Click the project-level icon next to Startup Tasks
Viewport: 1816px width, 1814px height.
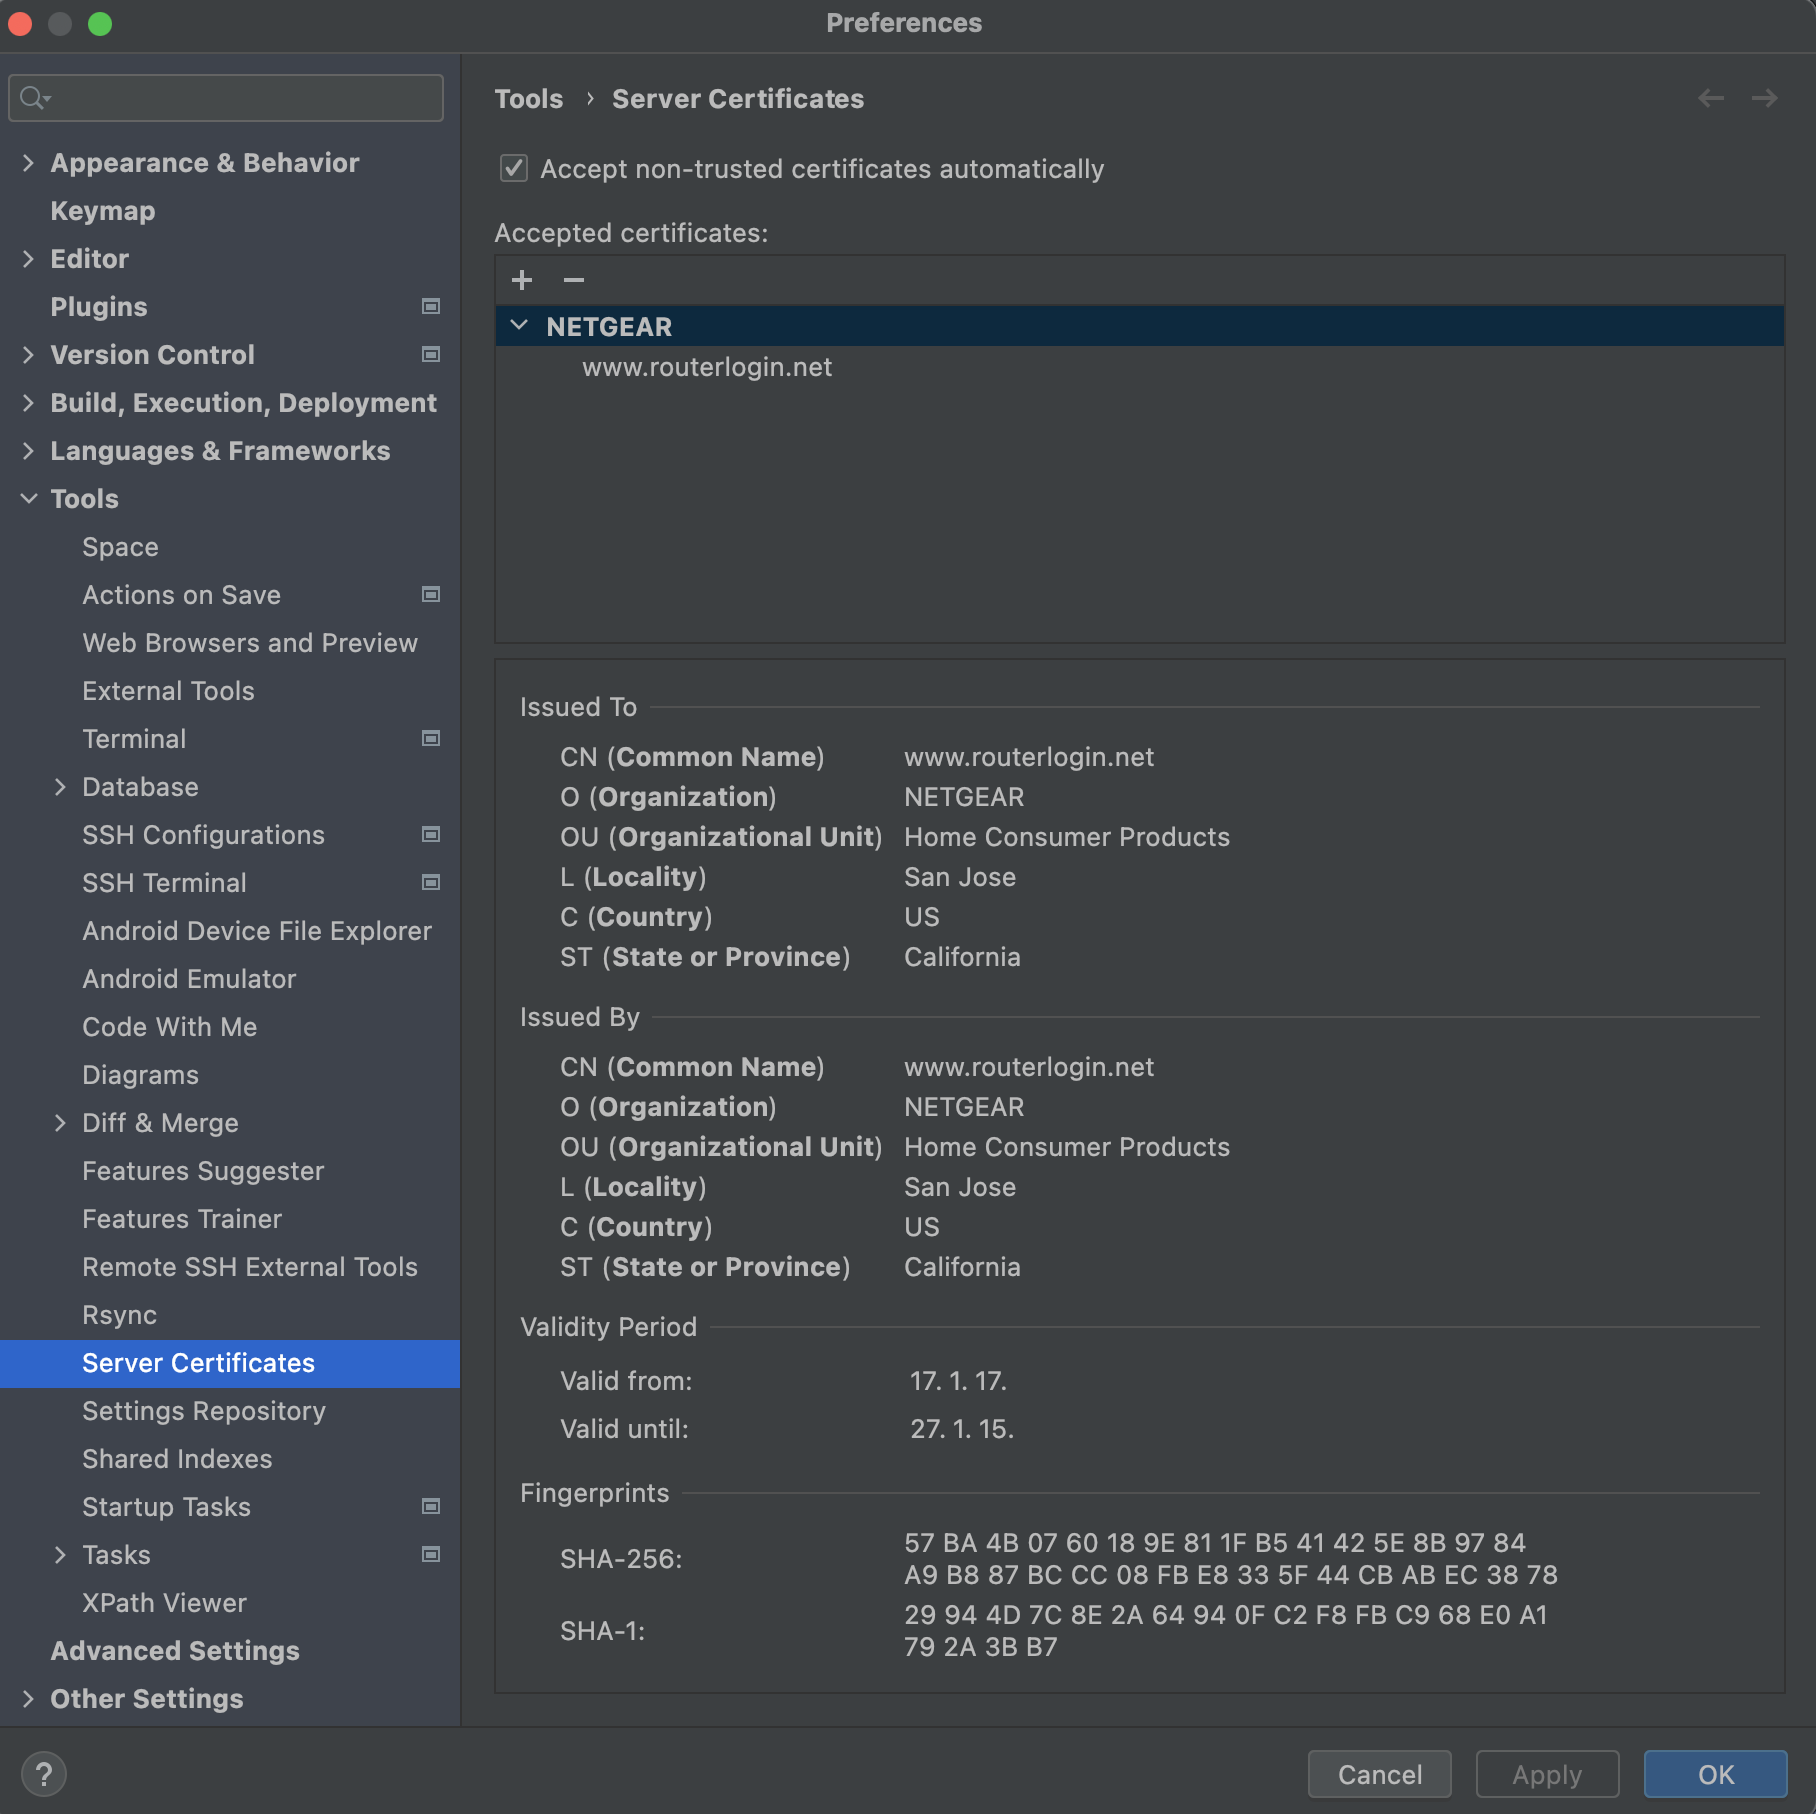[x=431, y=1506]
